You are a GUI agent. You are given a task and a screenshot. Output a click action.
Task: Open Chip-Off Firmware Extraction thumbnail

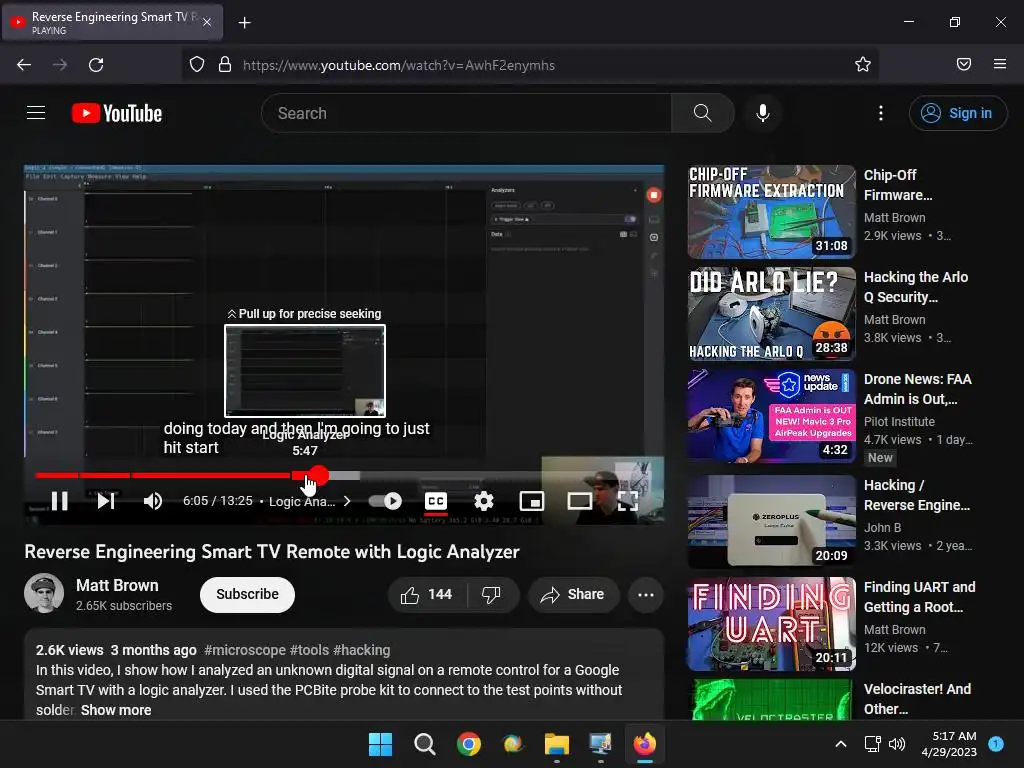pyautogui.click(x=771, y=212)
